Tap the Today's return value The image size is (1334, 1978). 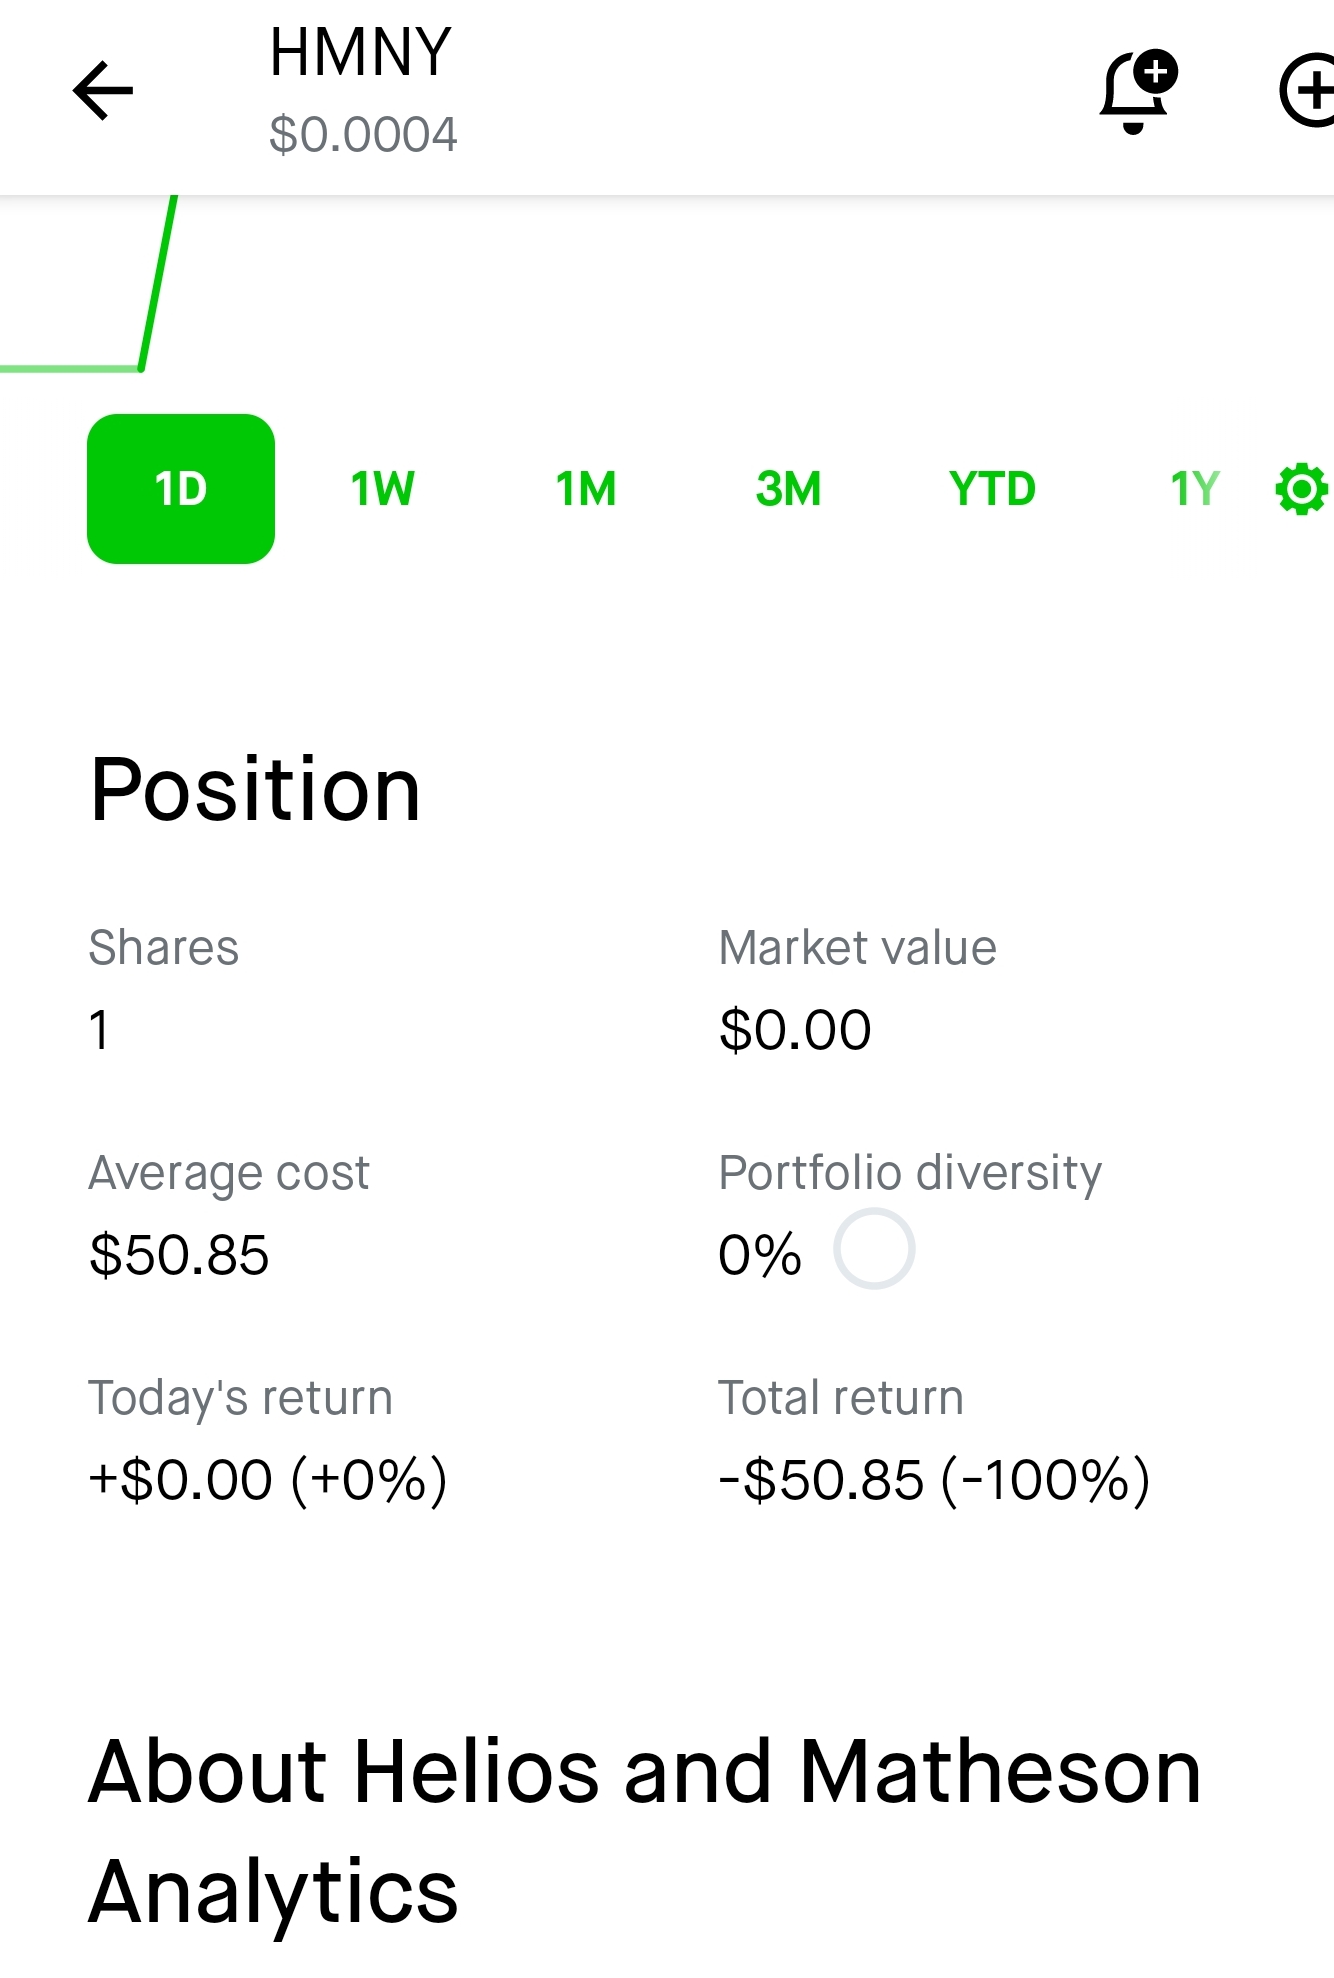(268, 1480)
